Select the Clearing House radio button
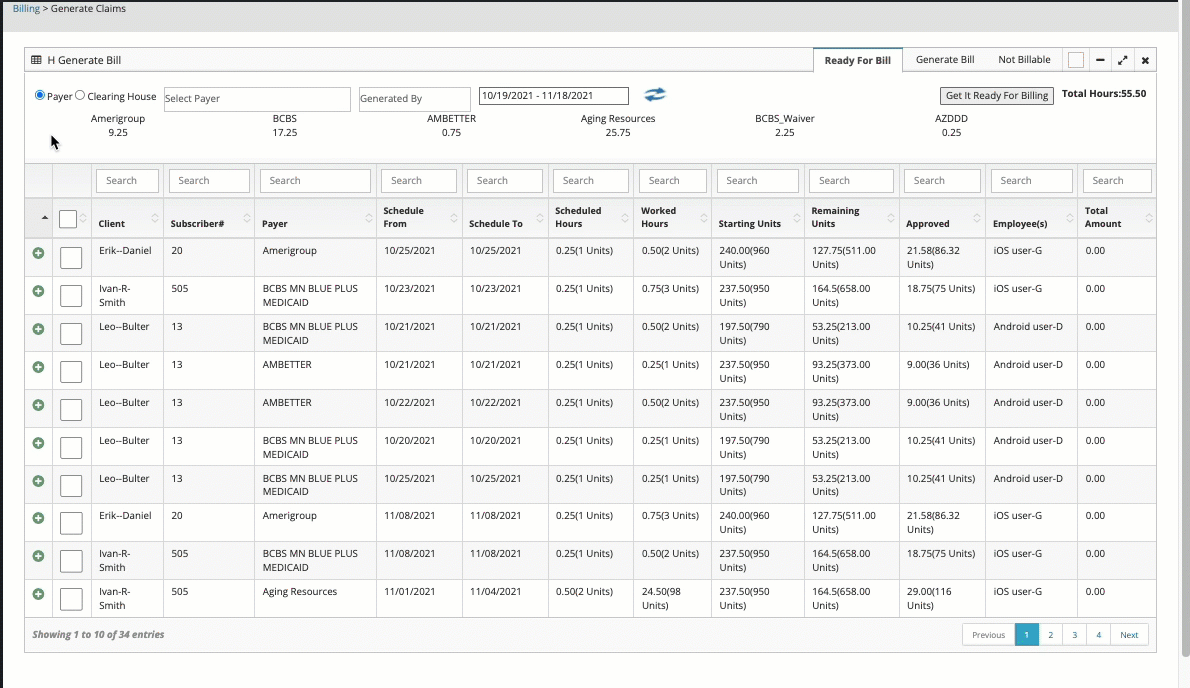This screenshot has height=688, width=1190. pyautogui.click(x=80, y=96)
